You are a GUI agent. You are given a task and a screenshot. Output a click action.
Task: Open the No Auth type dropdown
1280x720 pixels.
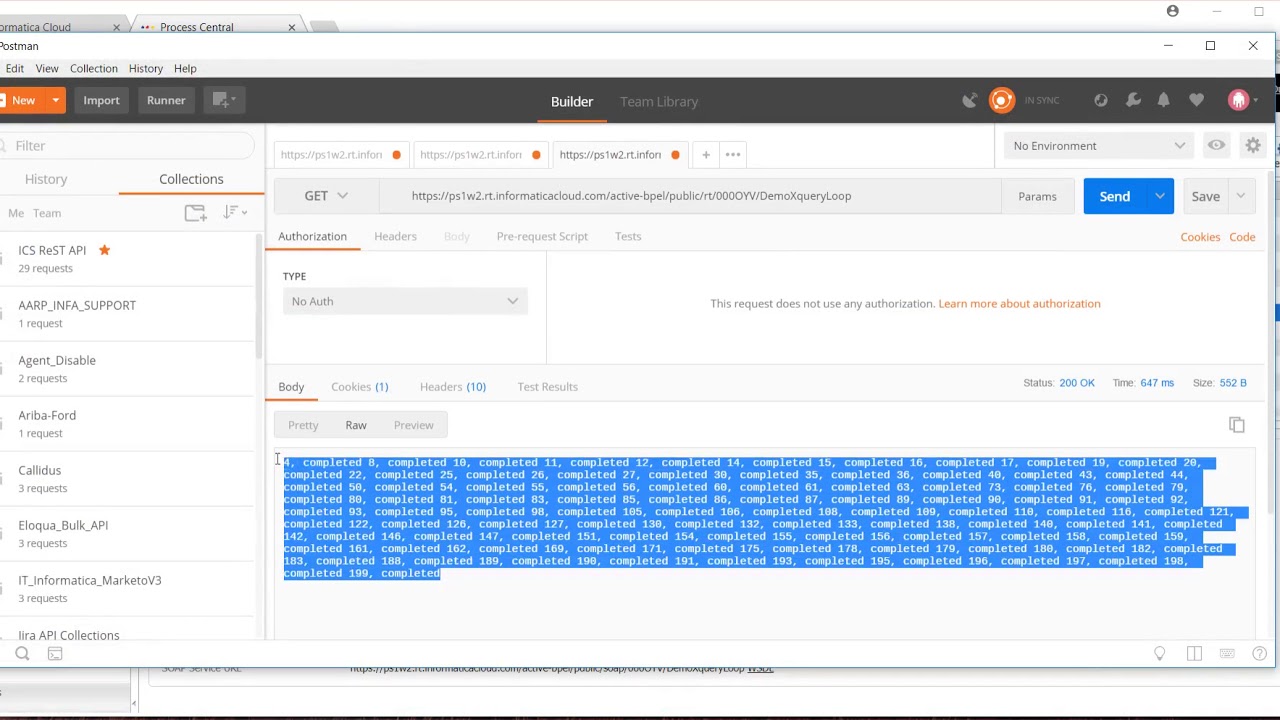click(x=405, y=301)
